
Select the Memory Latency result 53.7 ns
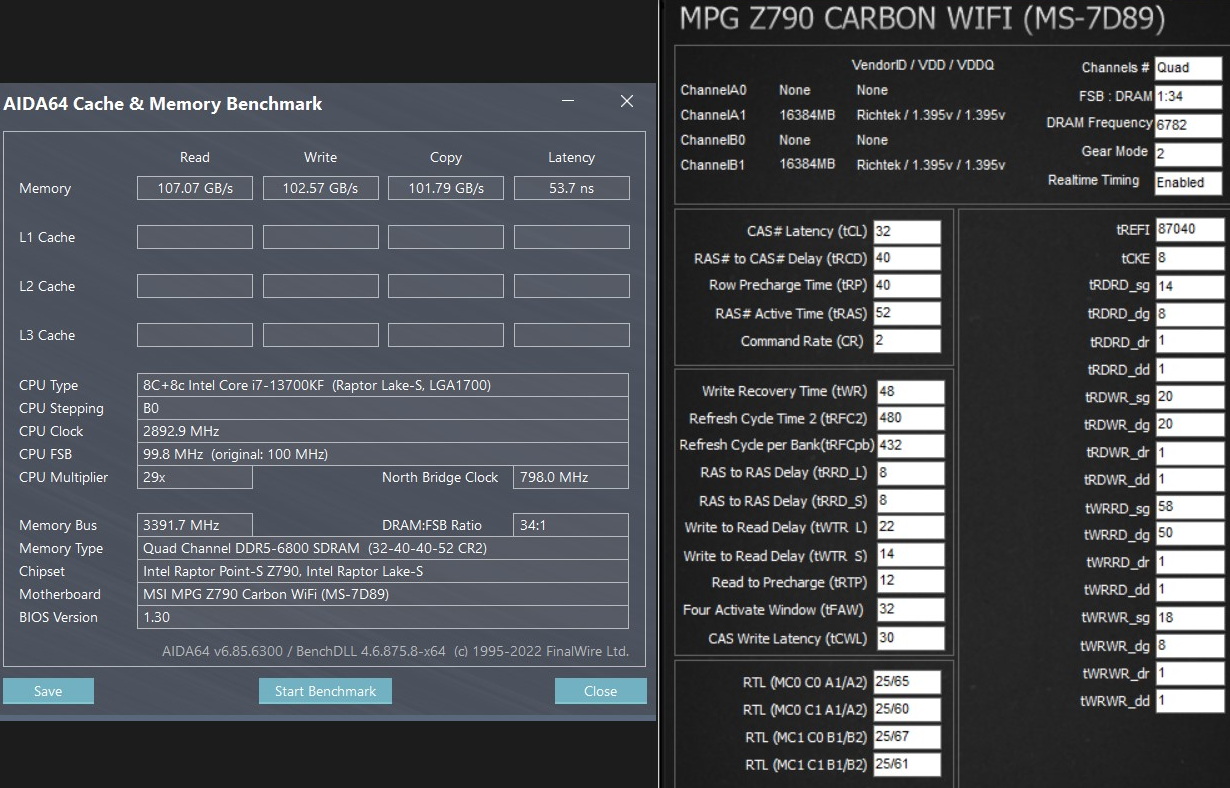(x=571, y=188)
